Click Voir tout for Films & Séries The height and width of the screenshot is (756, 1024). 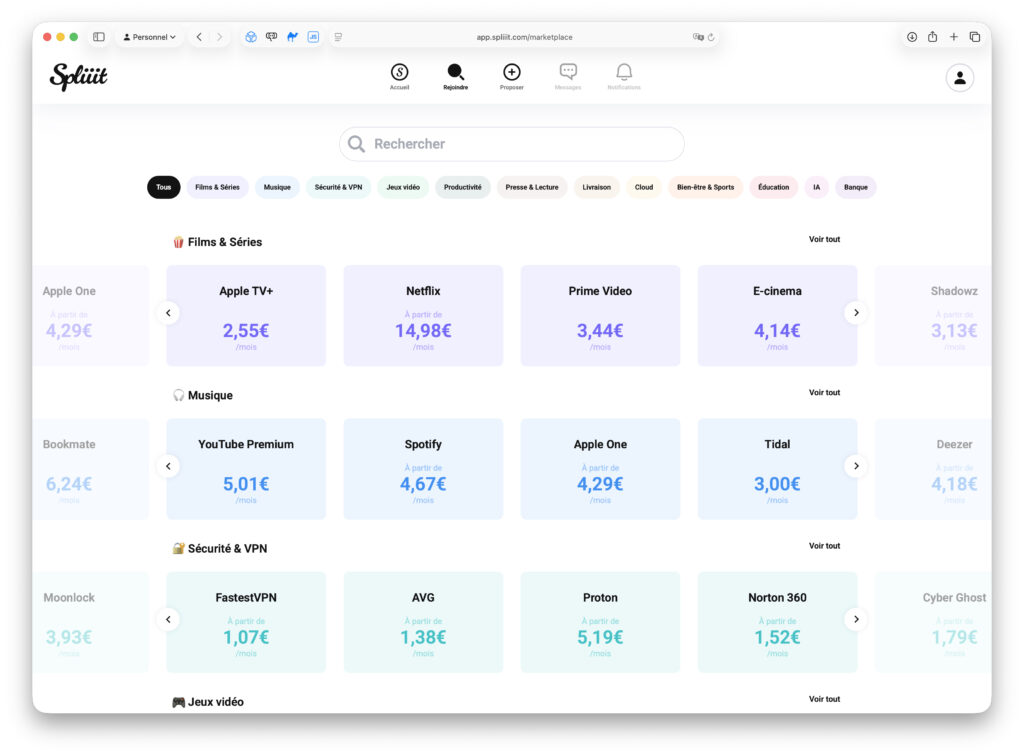[x=824, y=240]
